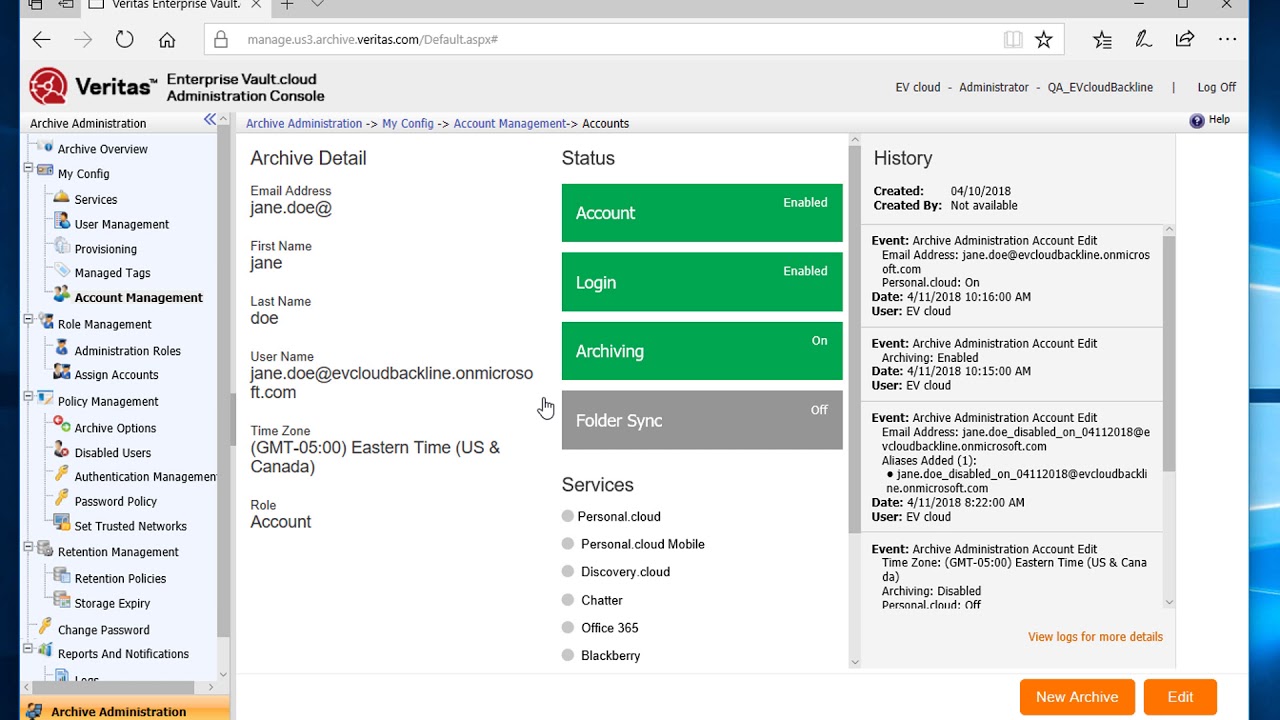Click the Password Policy key icon
This screenshot has height=720, width=1280.
(62, 500)
